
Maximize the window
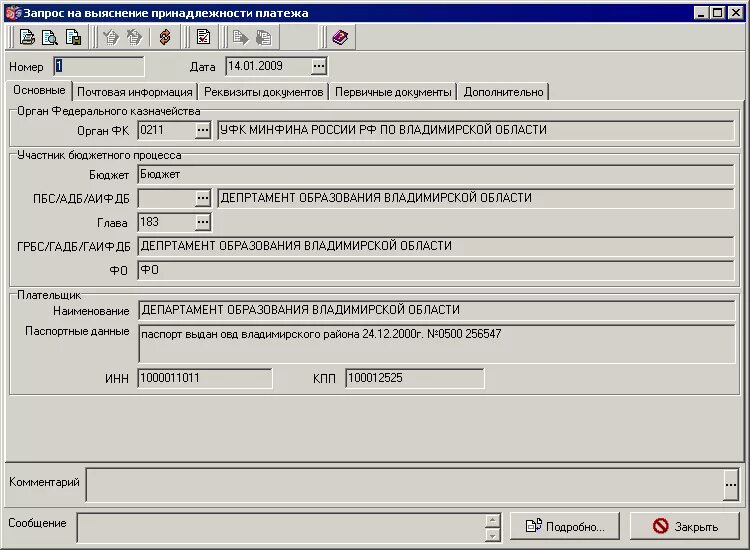(x=717, y=13)
